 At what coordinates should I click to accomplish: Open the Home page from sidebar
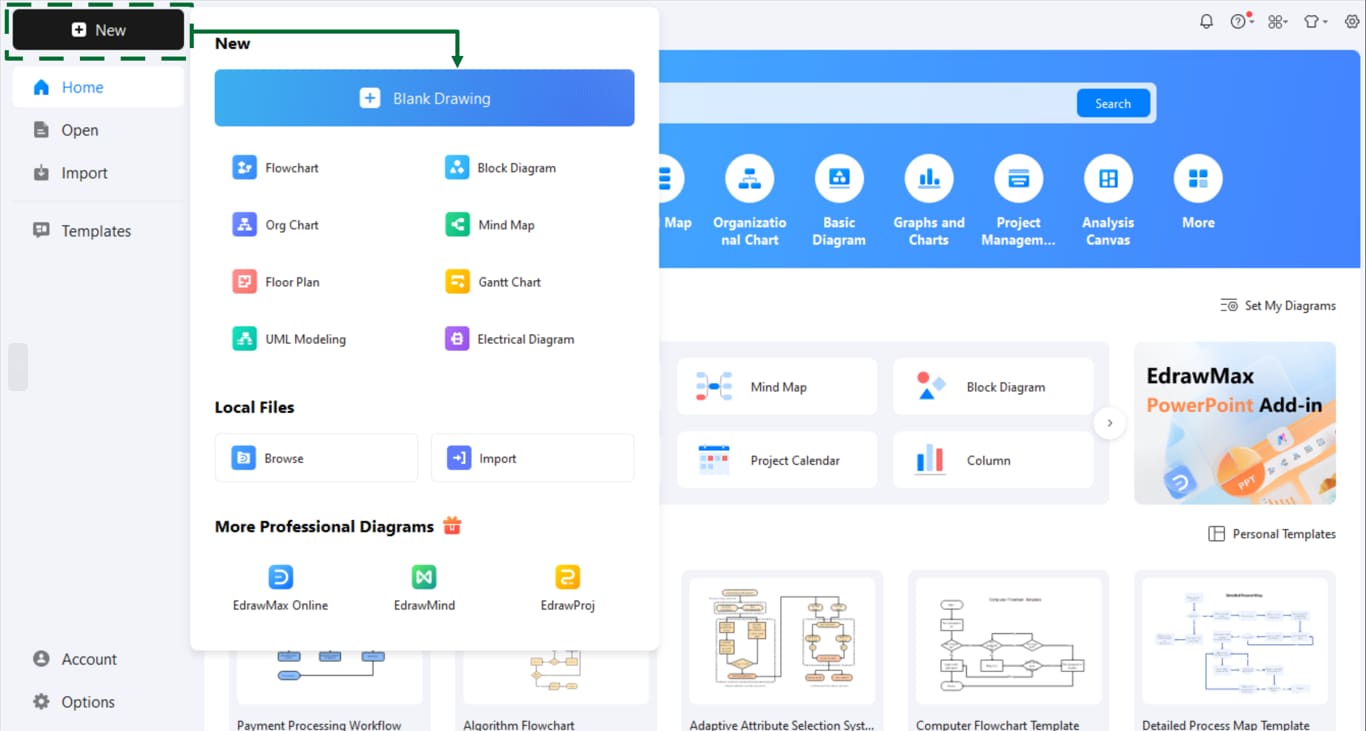[98, 87]
